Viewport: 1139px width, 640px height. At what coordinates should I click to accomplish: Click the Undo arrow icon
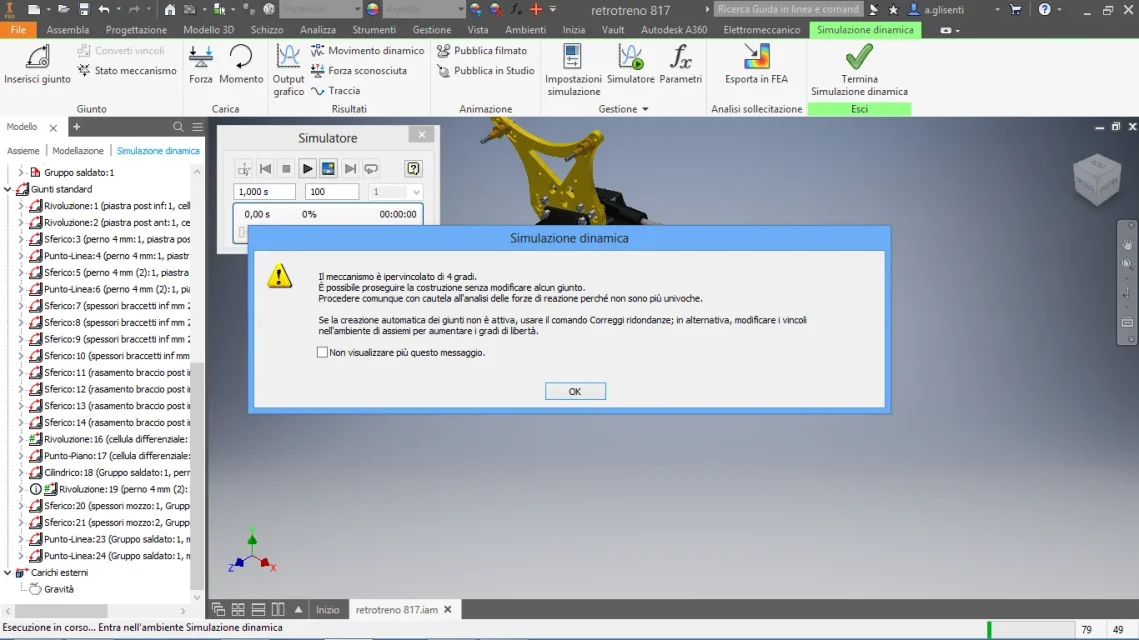click(x=104, y=9)
